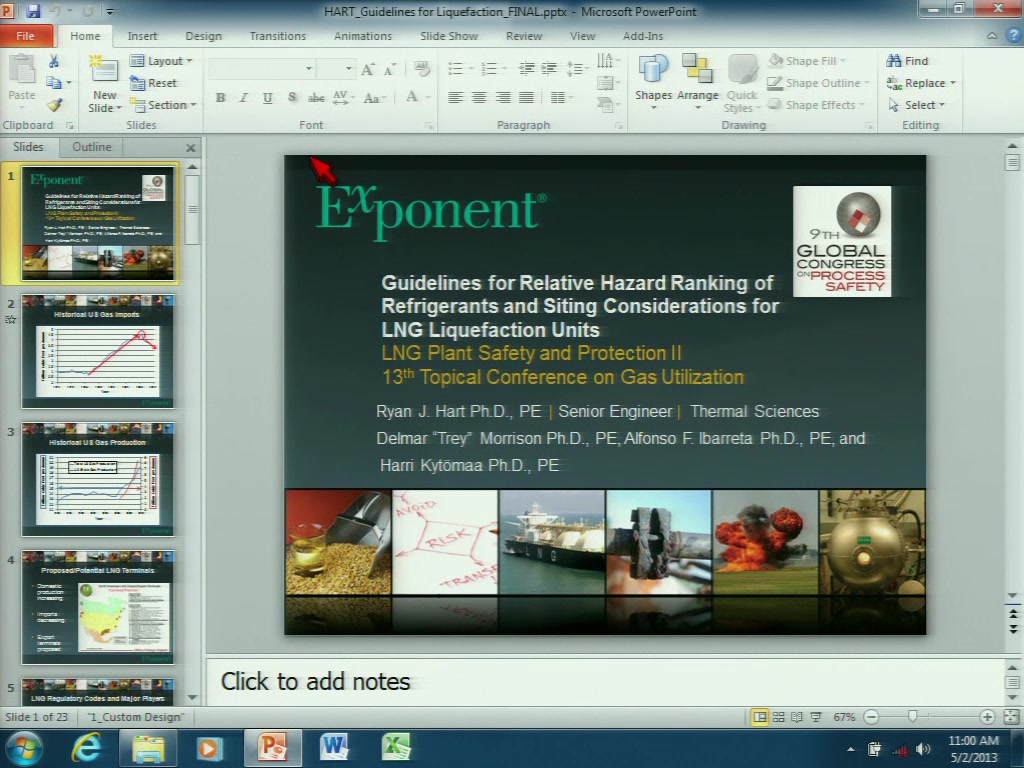Toggle Underline formatting
The height and width of the screenshot is (768, 1024).
coord(267,98)
